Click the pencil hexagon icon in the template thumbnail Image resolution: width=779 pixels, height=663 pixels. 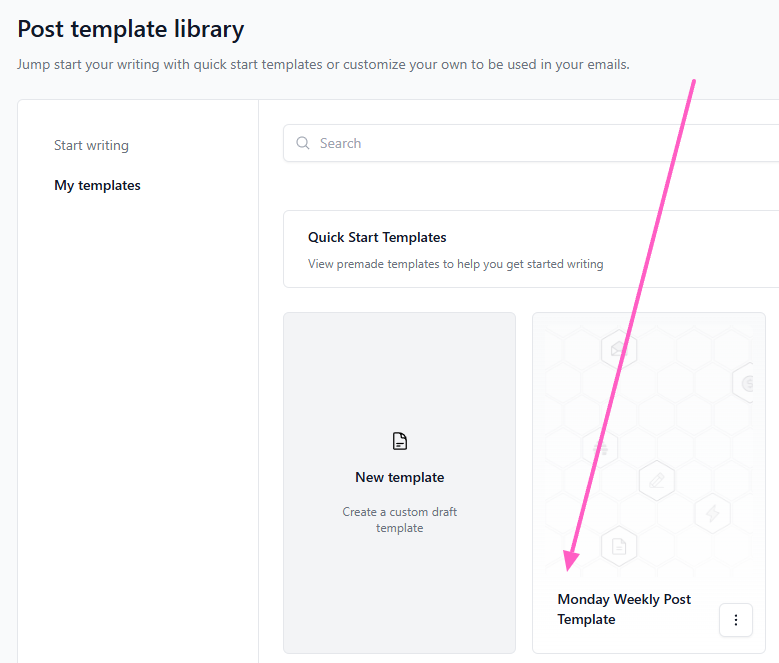coord(657,480)
